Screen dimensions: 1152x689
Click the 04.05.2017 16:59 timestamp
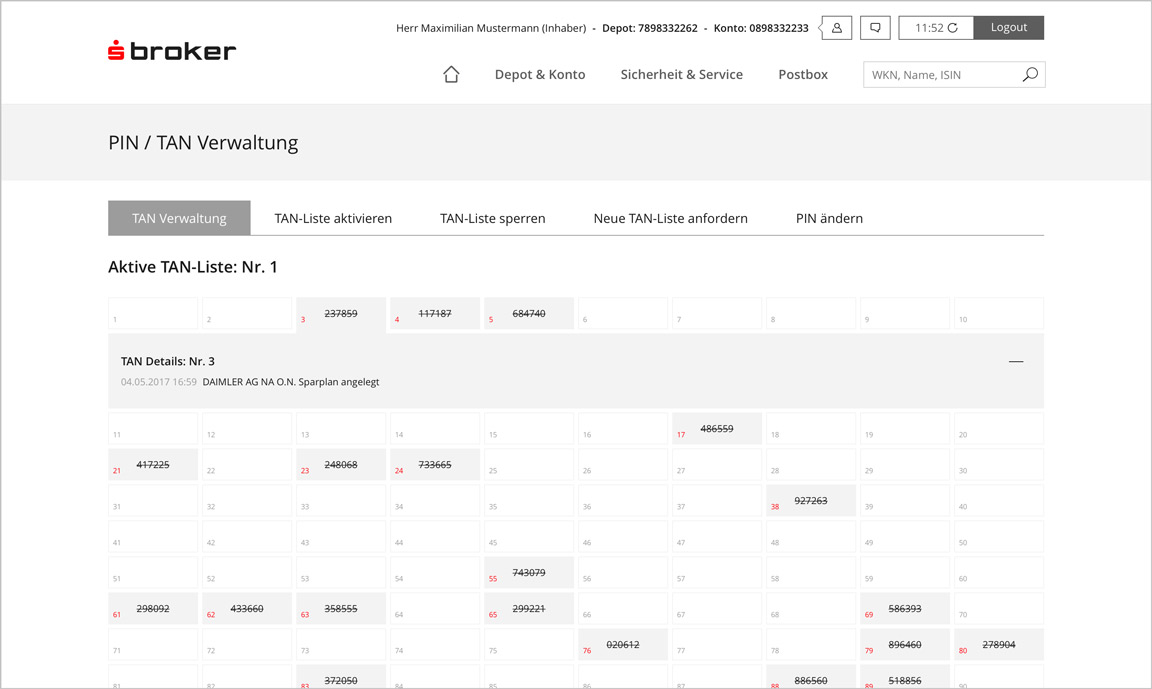(159, 382)
